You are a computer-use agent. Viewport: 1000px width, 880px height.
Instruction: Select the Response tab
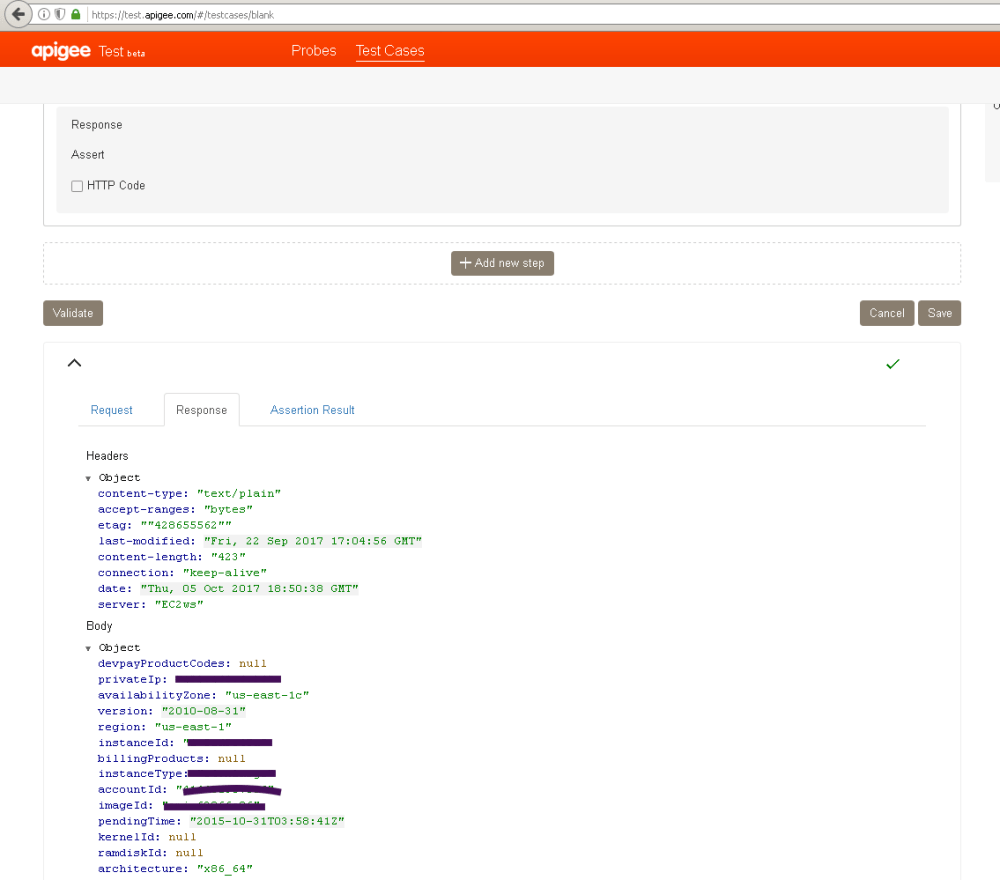[201, 410]
